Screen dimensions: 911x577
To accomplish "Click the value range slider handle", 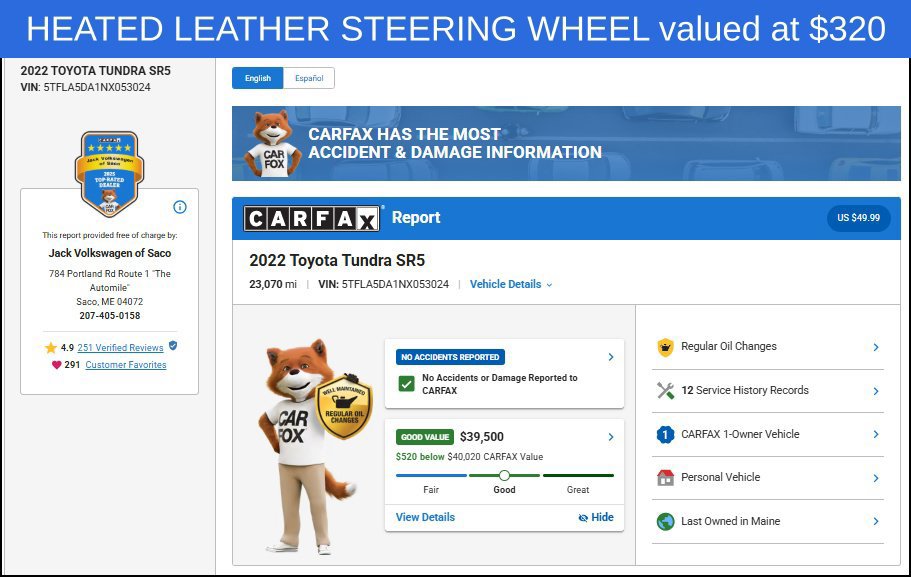I will pyautogui.click(x=504, y=475).
